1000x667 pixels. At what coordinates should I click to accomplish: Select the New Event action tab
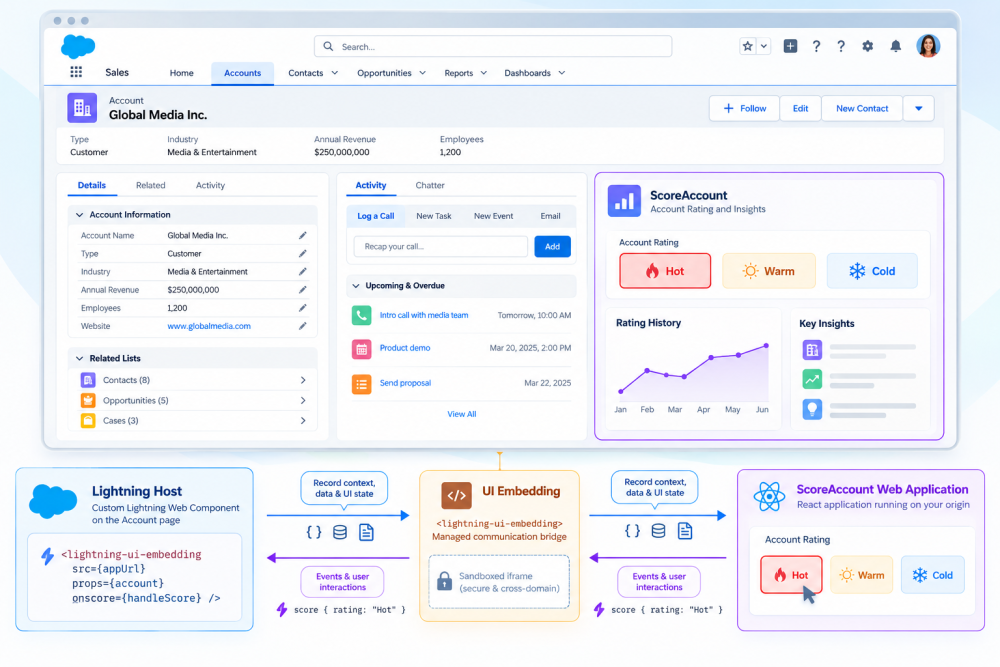(493, 216)
